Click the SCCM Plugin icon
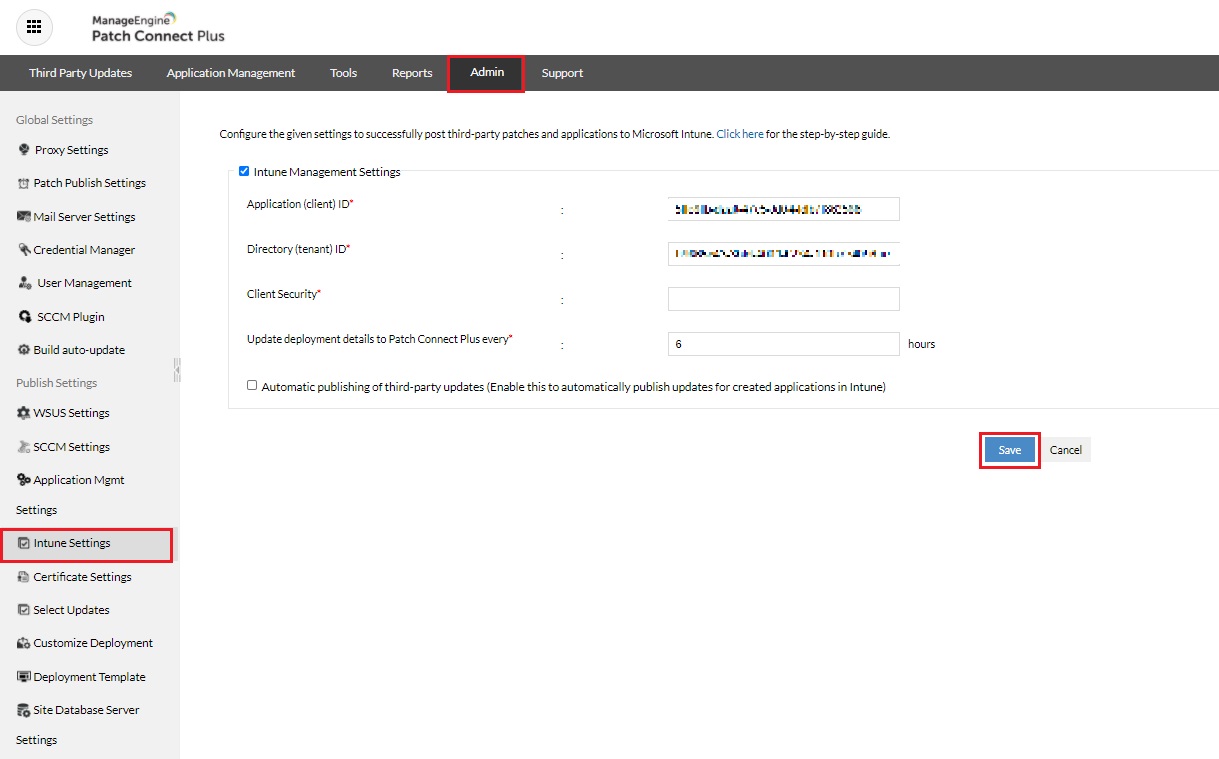The width and height of the screenshot is (1219, 759). [x=25, y=317]
